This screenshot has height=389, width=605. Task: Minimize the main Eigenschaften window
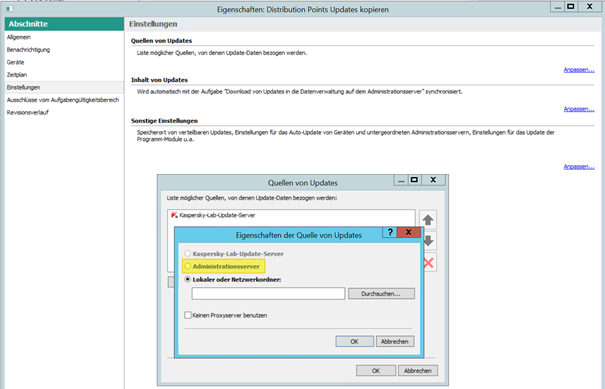(x=558, y=7)
